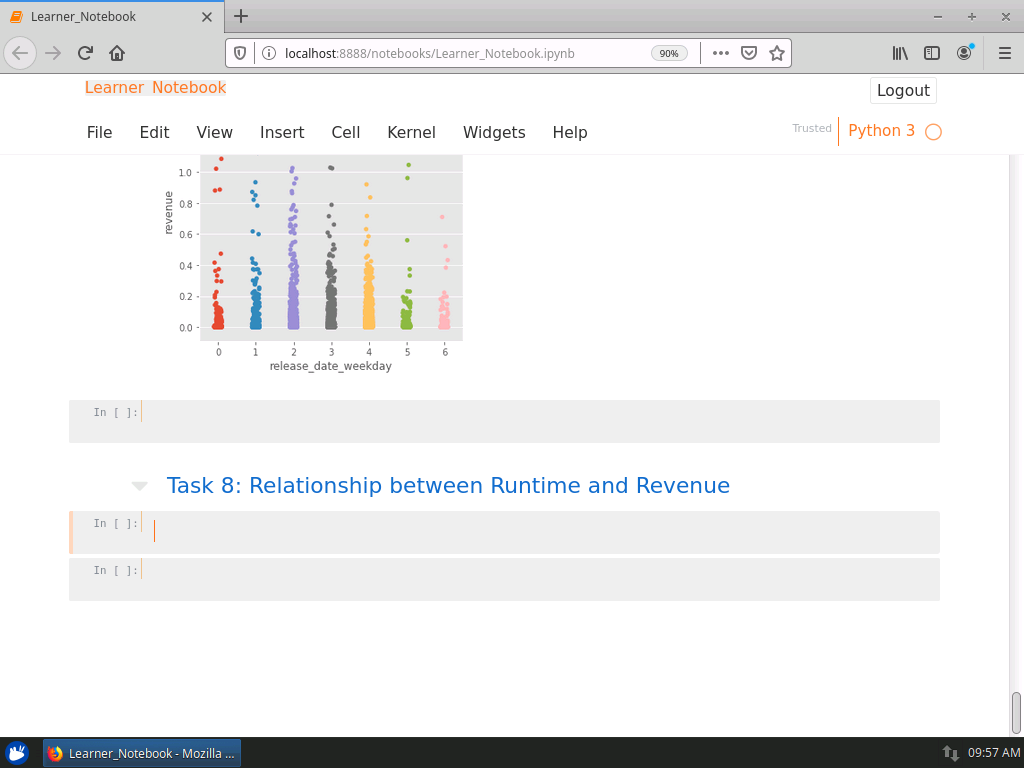Open the Help menu
Screen dimensions: 1024x768
[x=570, y=133]
